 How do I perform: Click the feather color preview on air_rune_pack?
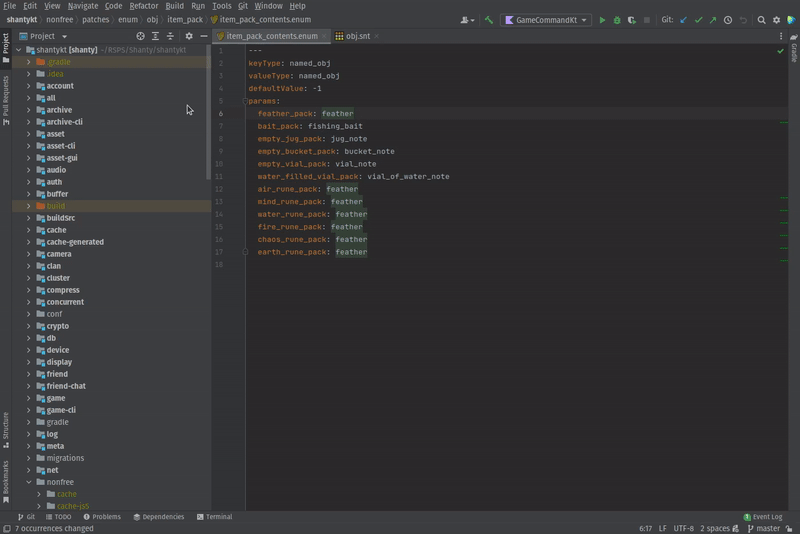tap(341, 189)
